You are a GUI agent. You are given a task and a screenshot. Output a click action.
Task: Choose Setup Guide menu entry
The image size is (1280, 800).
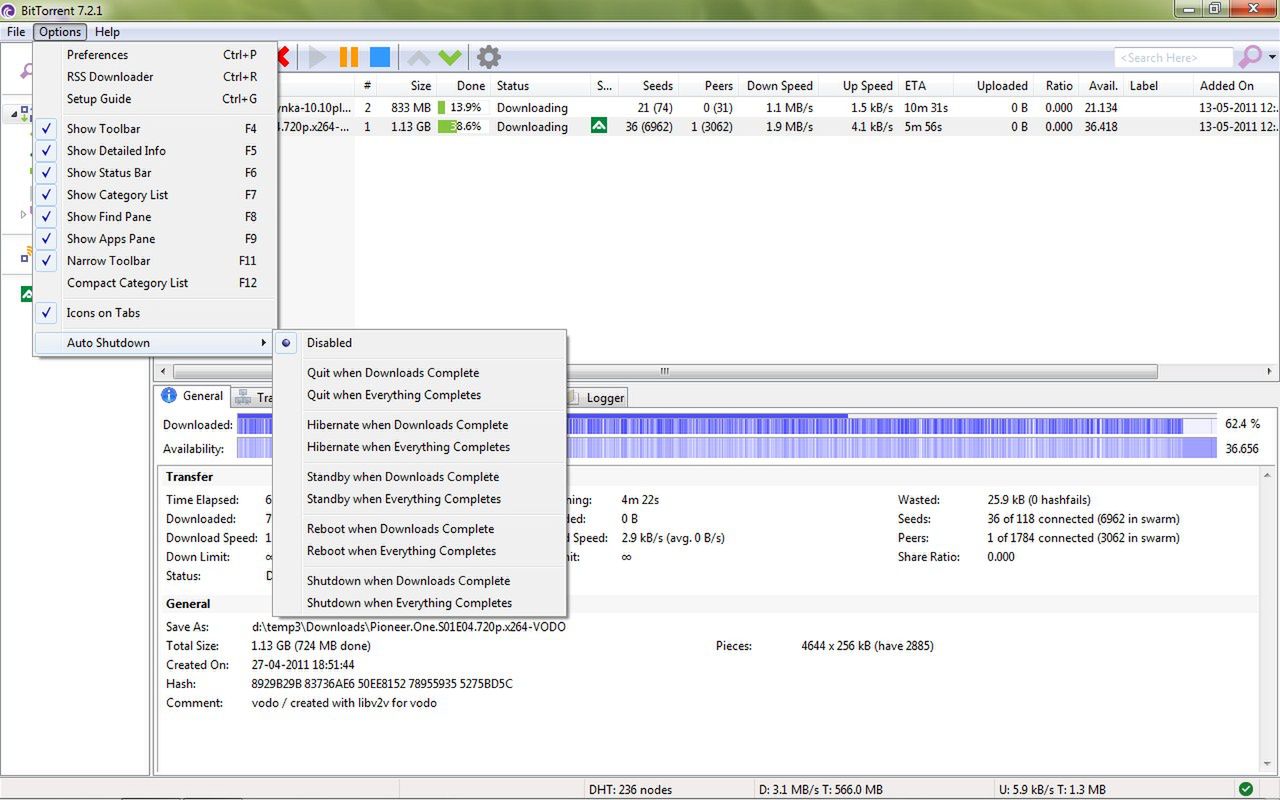pyautogui.click(x=155, y=98)
